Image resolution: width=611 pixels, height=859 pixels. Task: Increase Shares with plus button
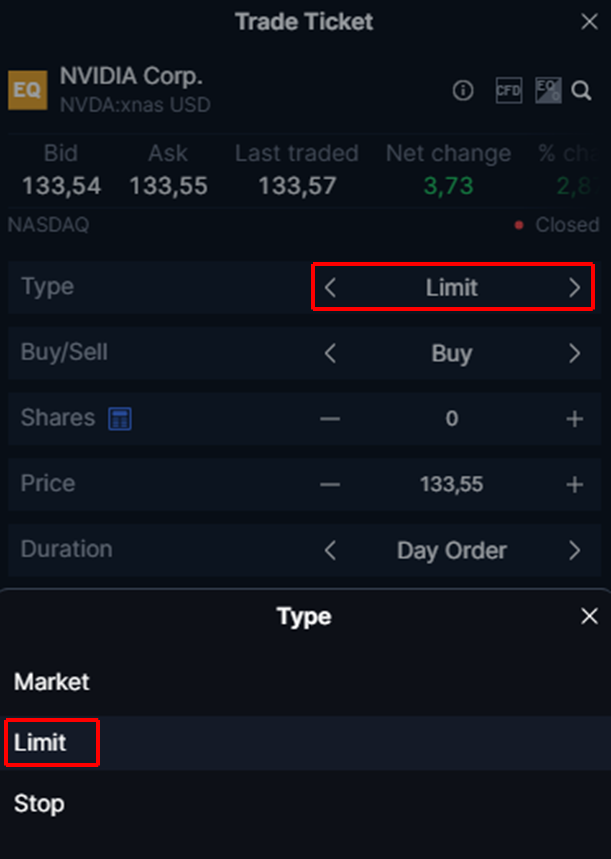(574, 419)
